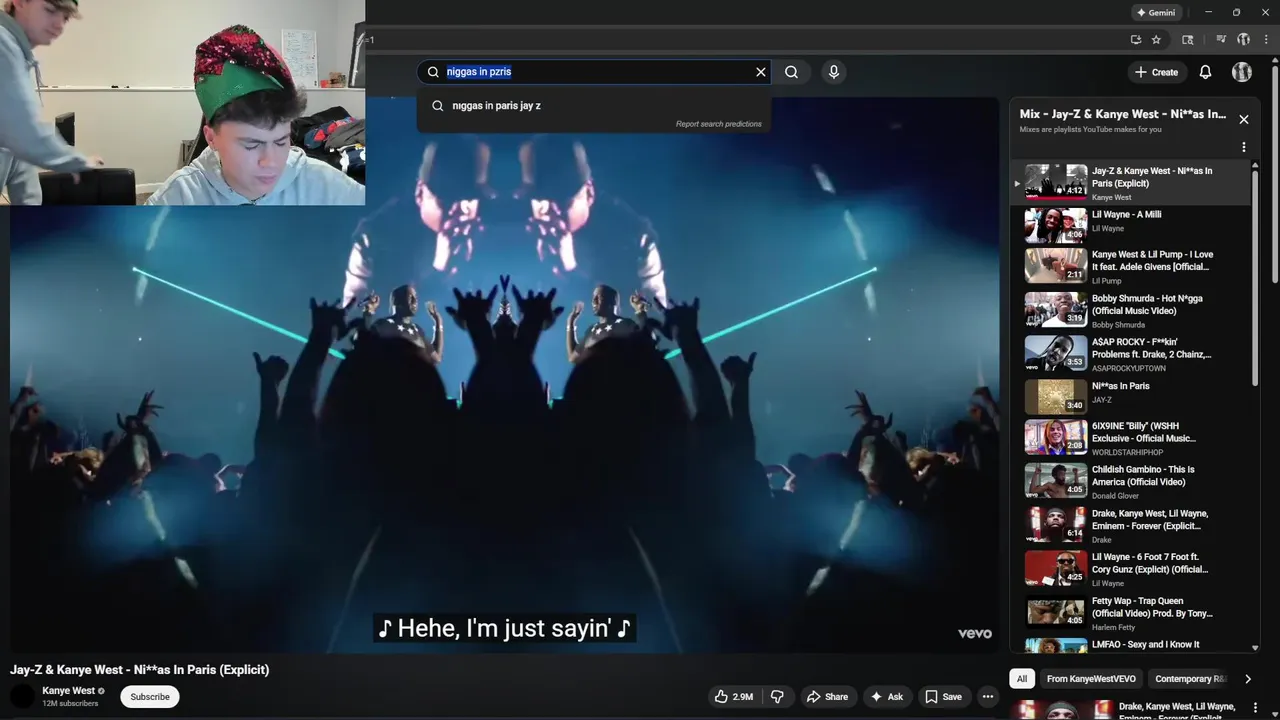This screenshot has height=720, width=1280.
Task: Open options for the recommended Drake video
Action: pos(1256,708)
